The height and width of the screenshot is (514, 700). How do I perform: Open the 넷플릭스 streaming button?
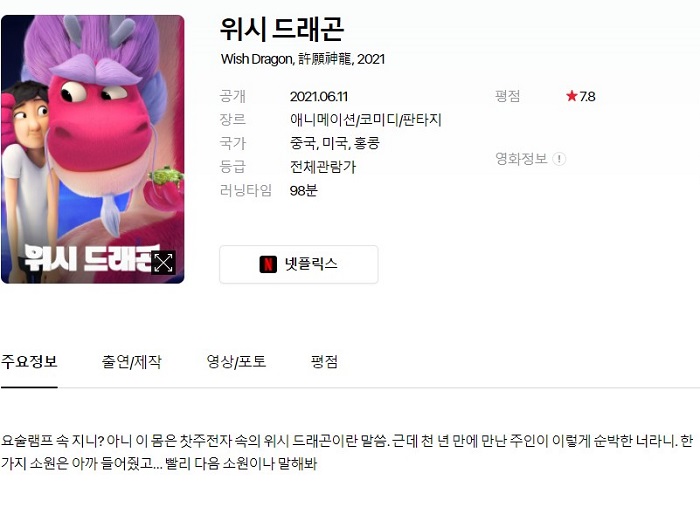pyautogui.click(x=299, y=264)
